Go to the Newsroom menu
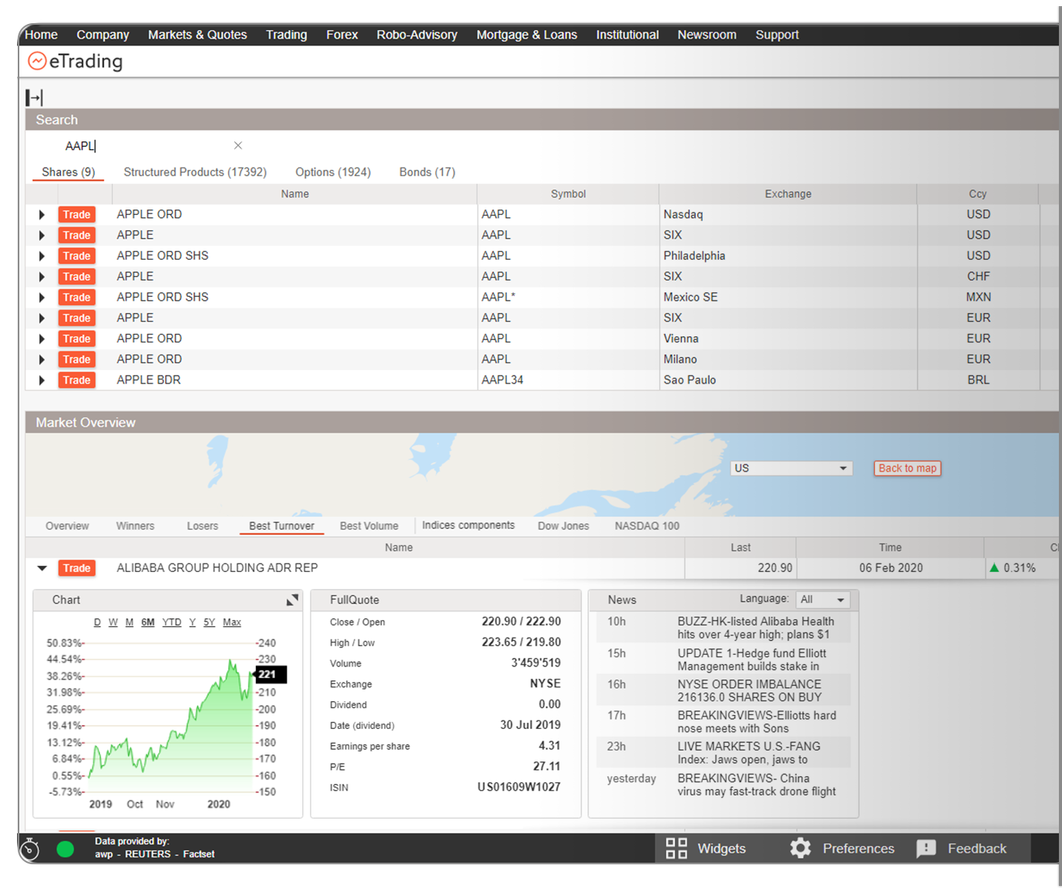This screenshot has width=1062, height=889. 706,35
